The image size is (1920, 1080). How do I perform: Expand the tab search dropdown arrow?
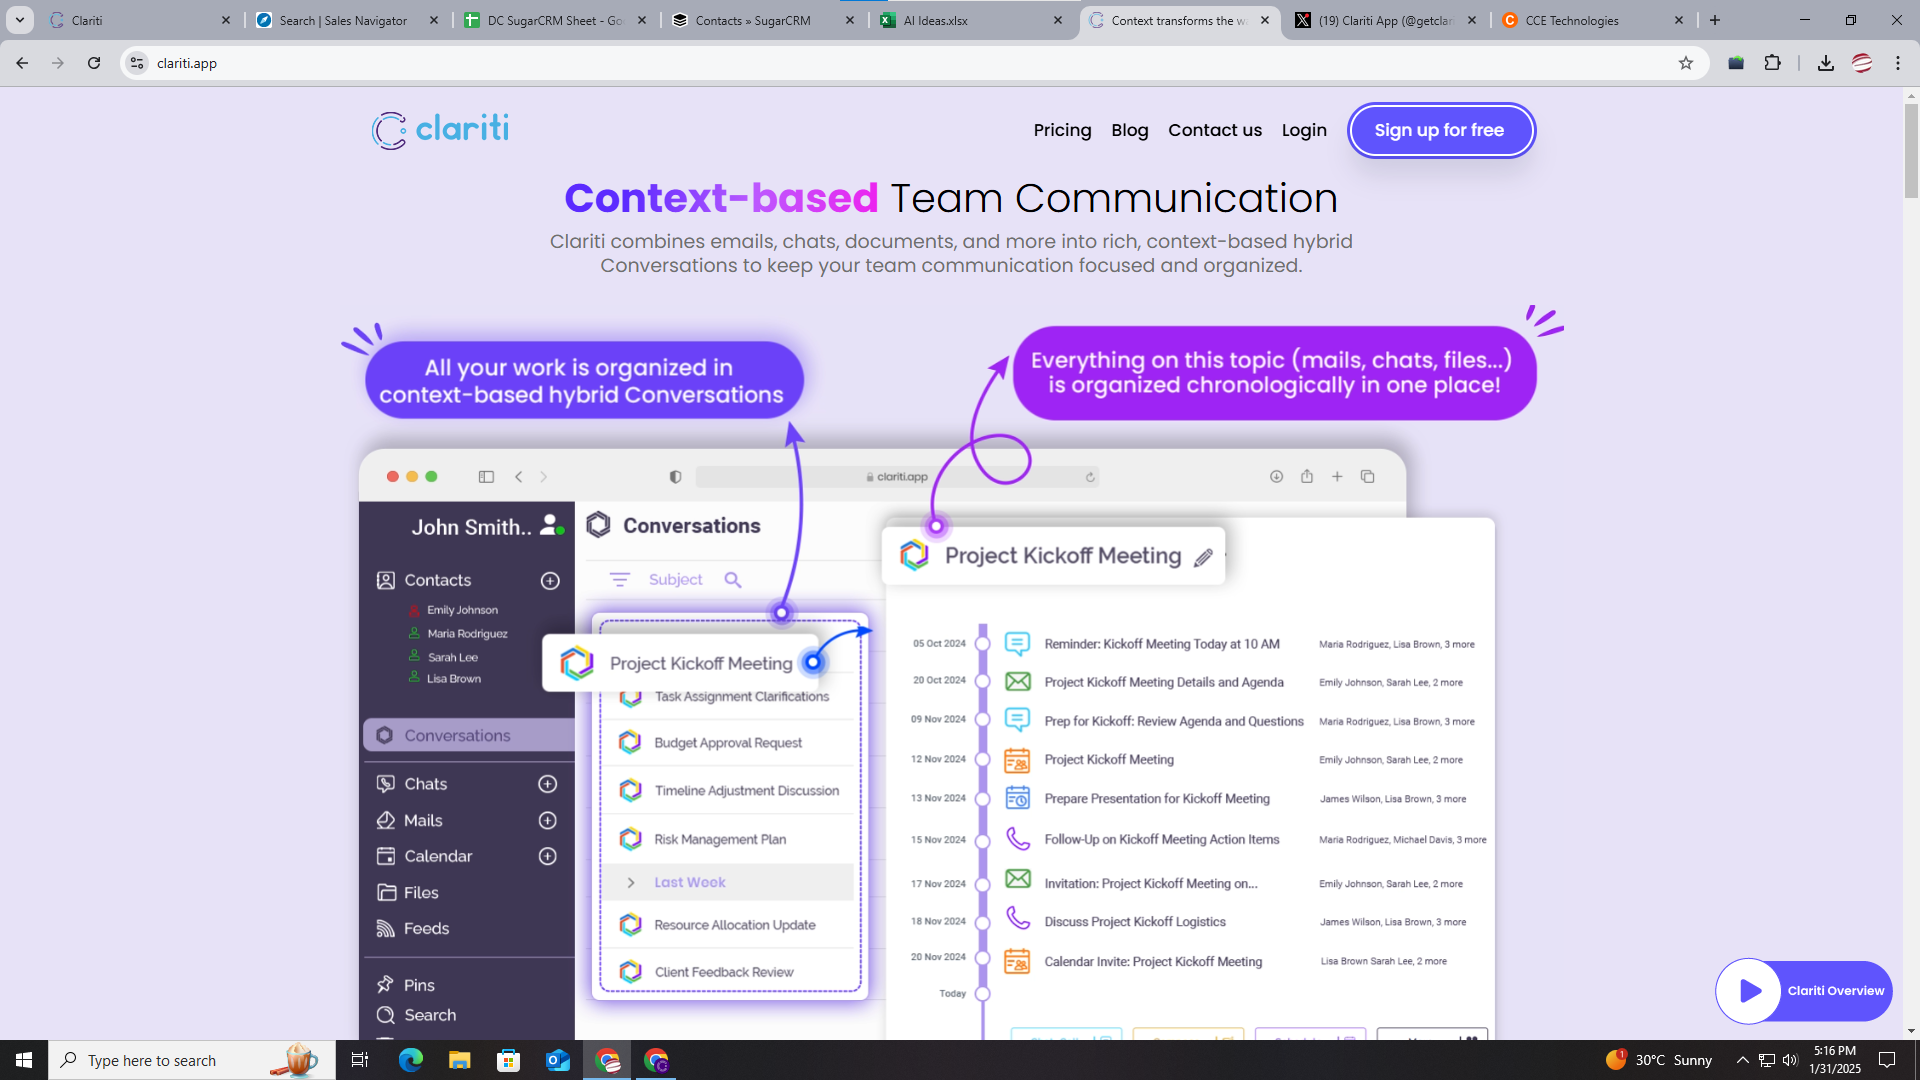coord(19,20)
